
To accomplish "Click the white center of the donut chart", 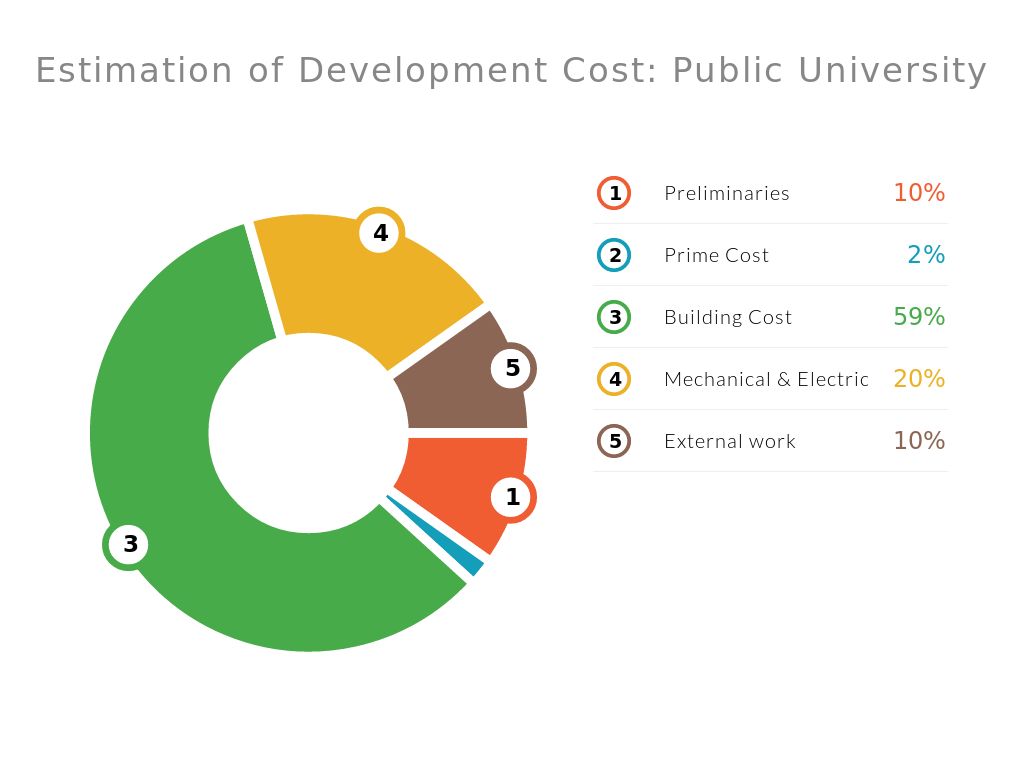I will (308, 433).
